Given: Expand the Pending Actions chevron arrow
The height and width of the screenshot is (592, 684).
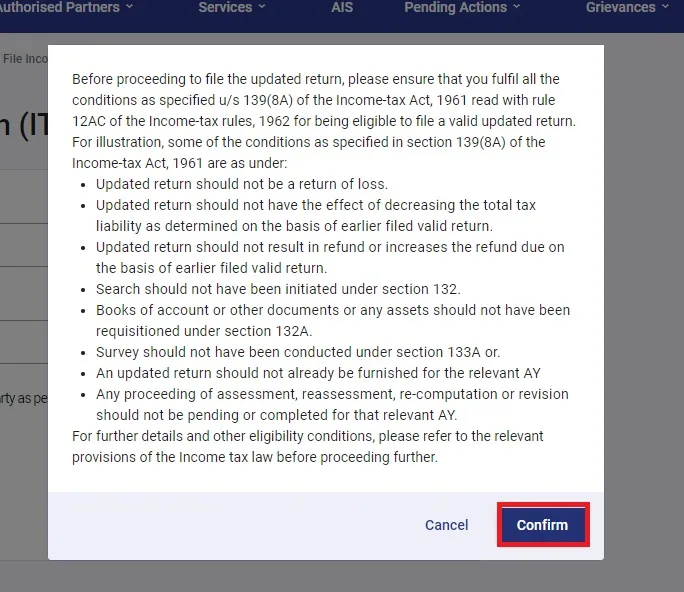Looking at the screenshot, I should pos(517,7).
